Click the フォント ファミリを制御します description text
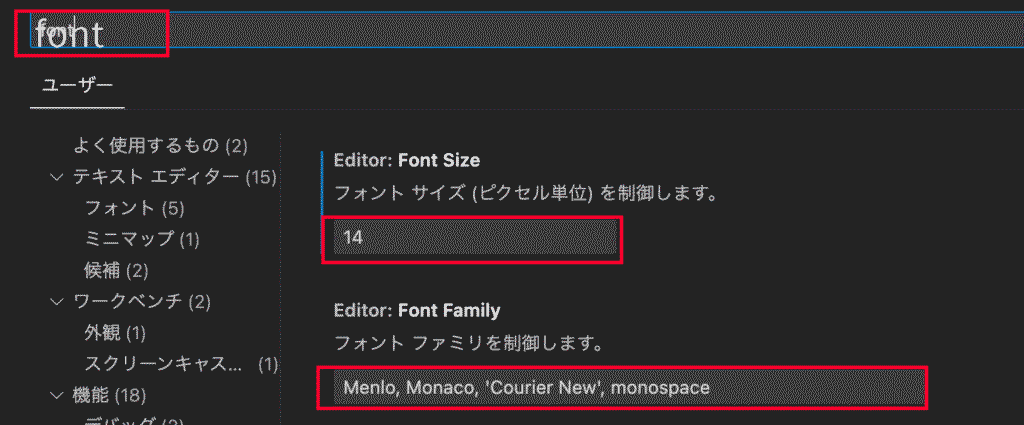Screen dimensions: 1024x425 [x=469, y=344]
